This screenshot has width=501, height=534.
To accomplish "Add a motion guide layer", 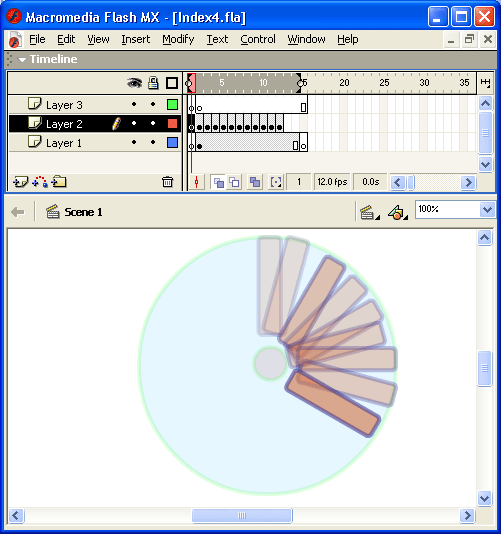I will point(40,182).
